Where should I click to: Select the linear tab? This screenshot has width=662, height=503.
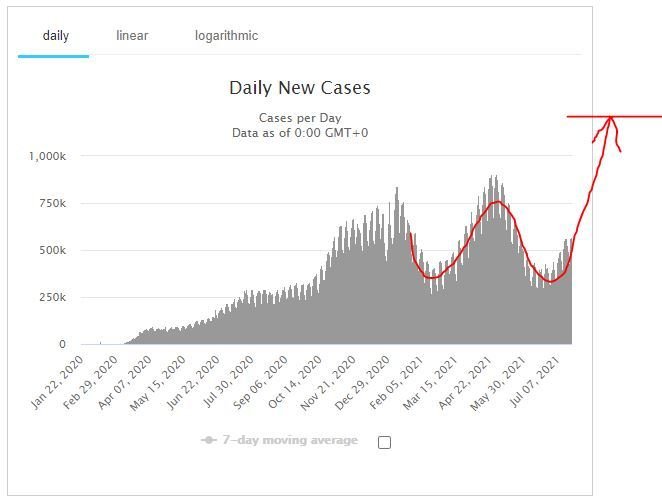click(132, 36)
